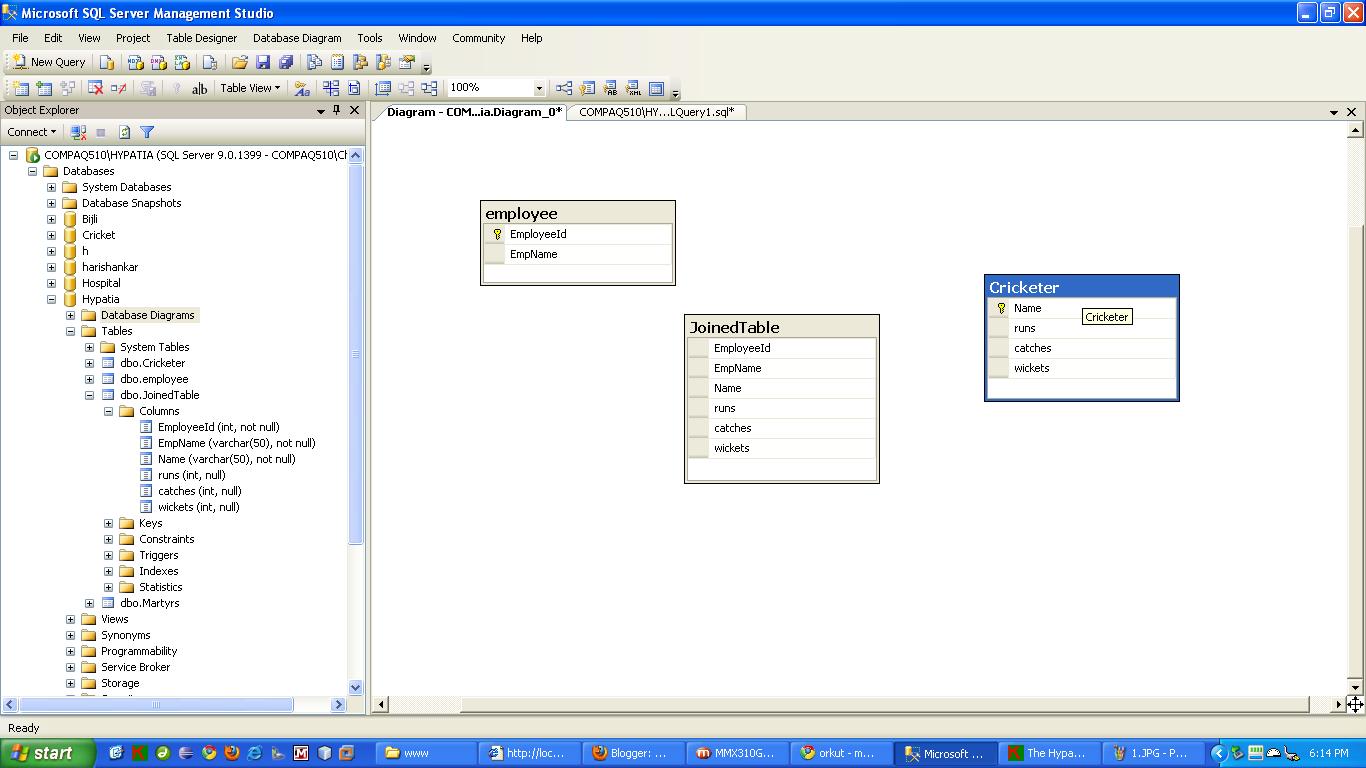Select the Insert Text Annotation (a|b) icon
The width and height of the screenshot is (1366, 768).
tap(200, 88)
